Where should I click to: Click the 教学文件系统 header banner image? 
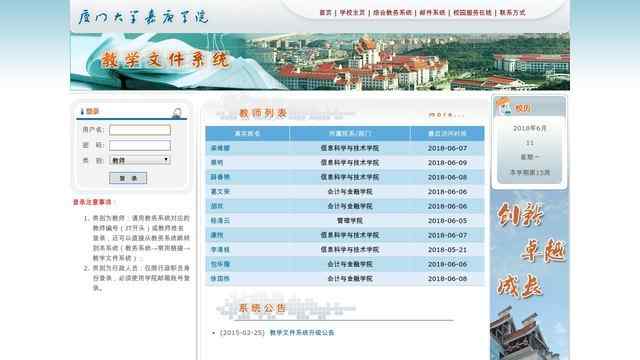320,62
